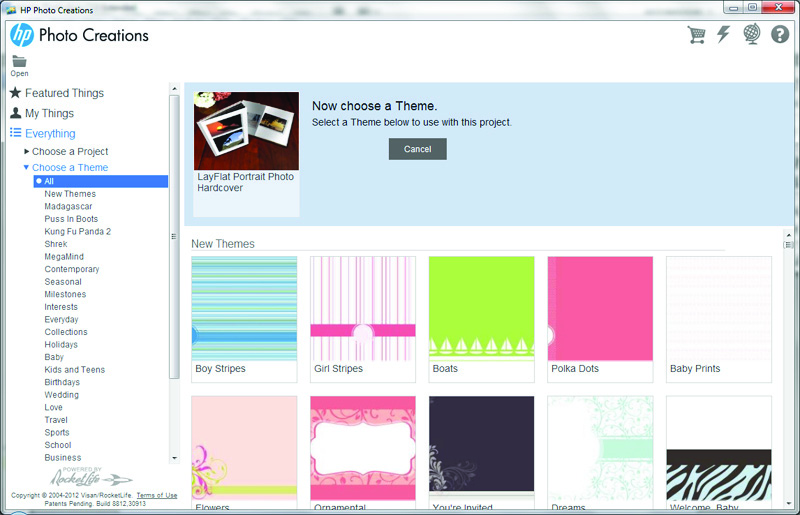Choose the Kung Fu Panda 2 category
This screenshot has height=515, width=800.
tap(78, 231)
